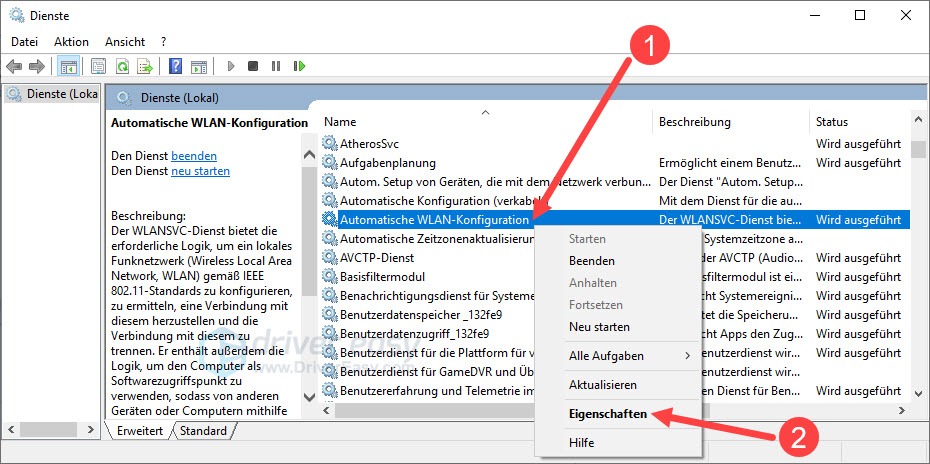Click the Back arrow in the toolbar
Image resolution: width=930 pixels, height=464 pixels.
(x=14, y=66)
